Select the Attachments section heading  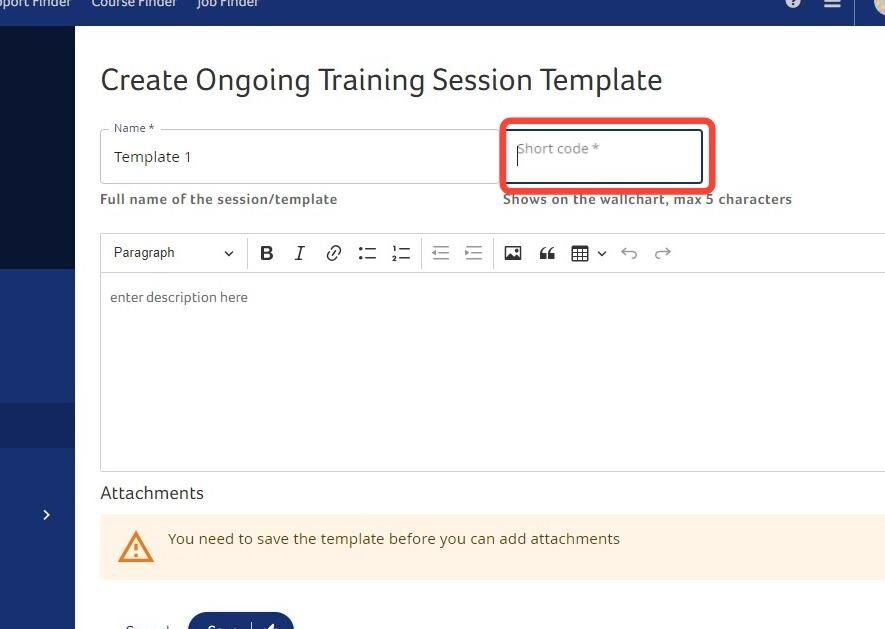point(152,493)
